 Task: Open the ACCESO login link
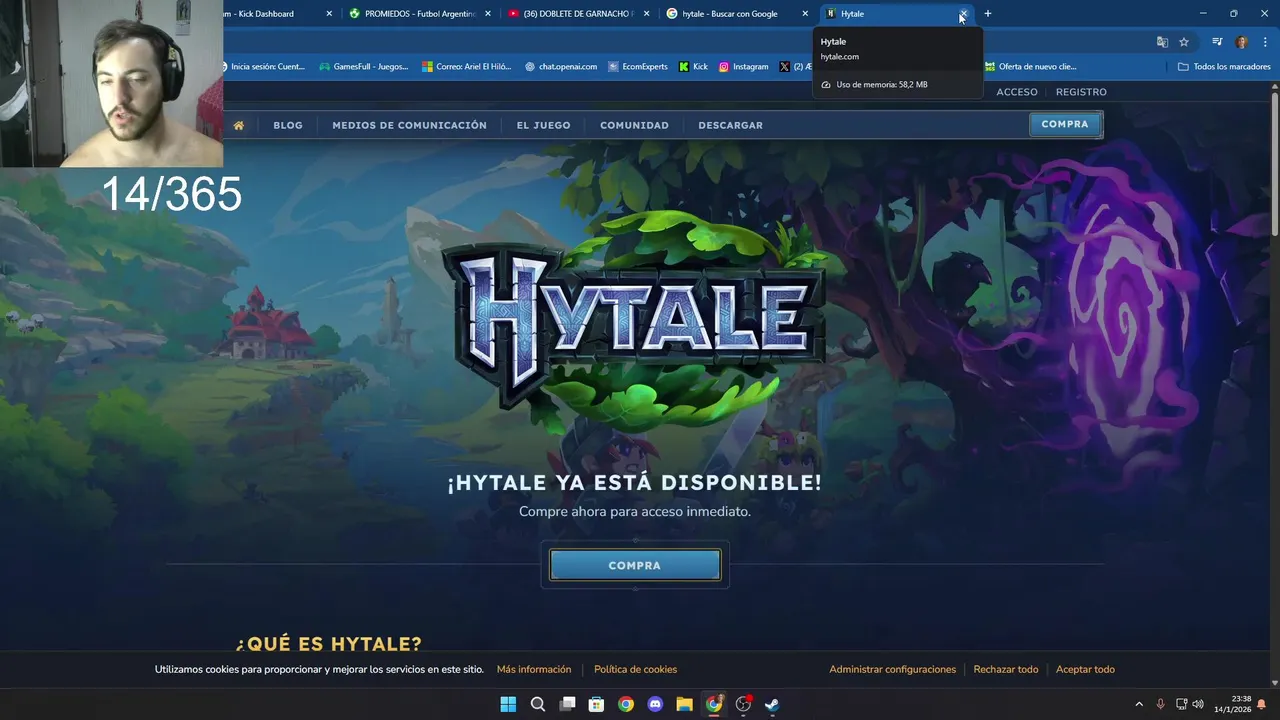pos(1017,92)
